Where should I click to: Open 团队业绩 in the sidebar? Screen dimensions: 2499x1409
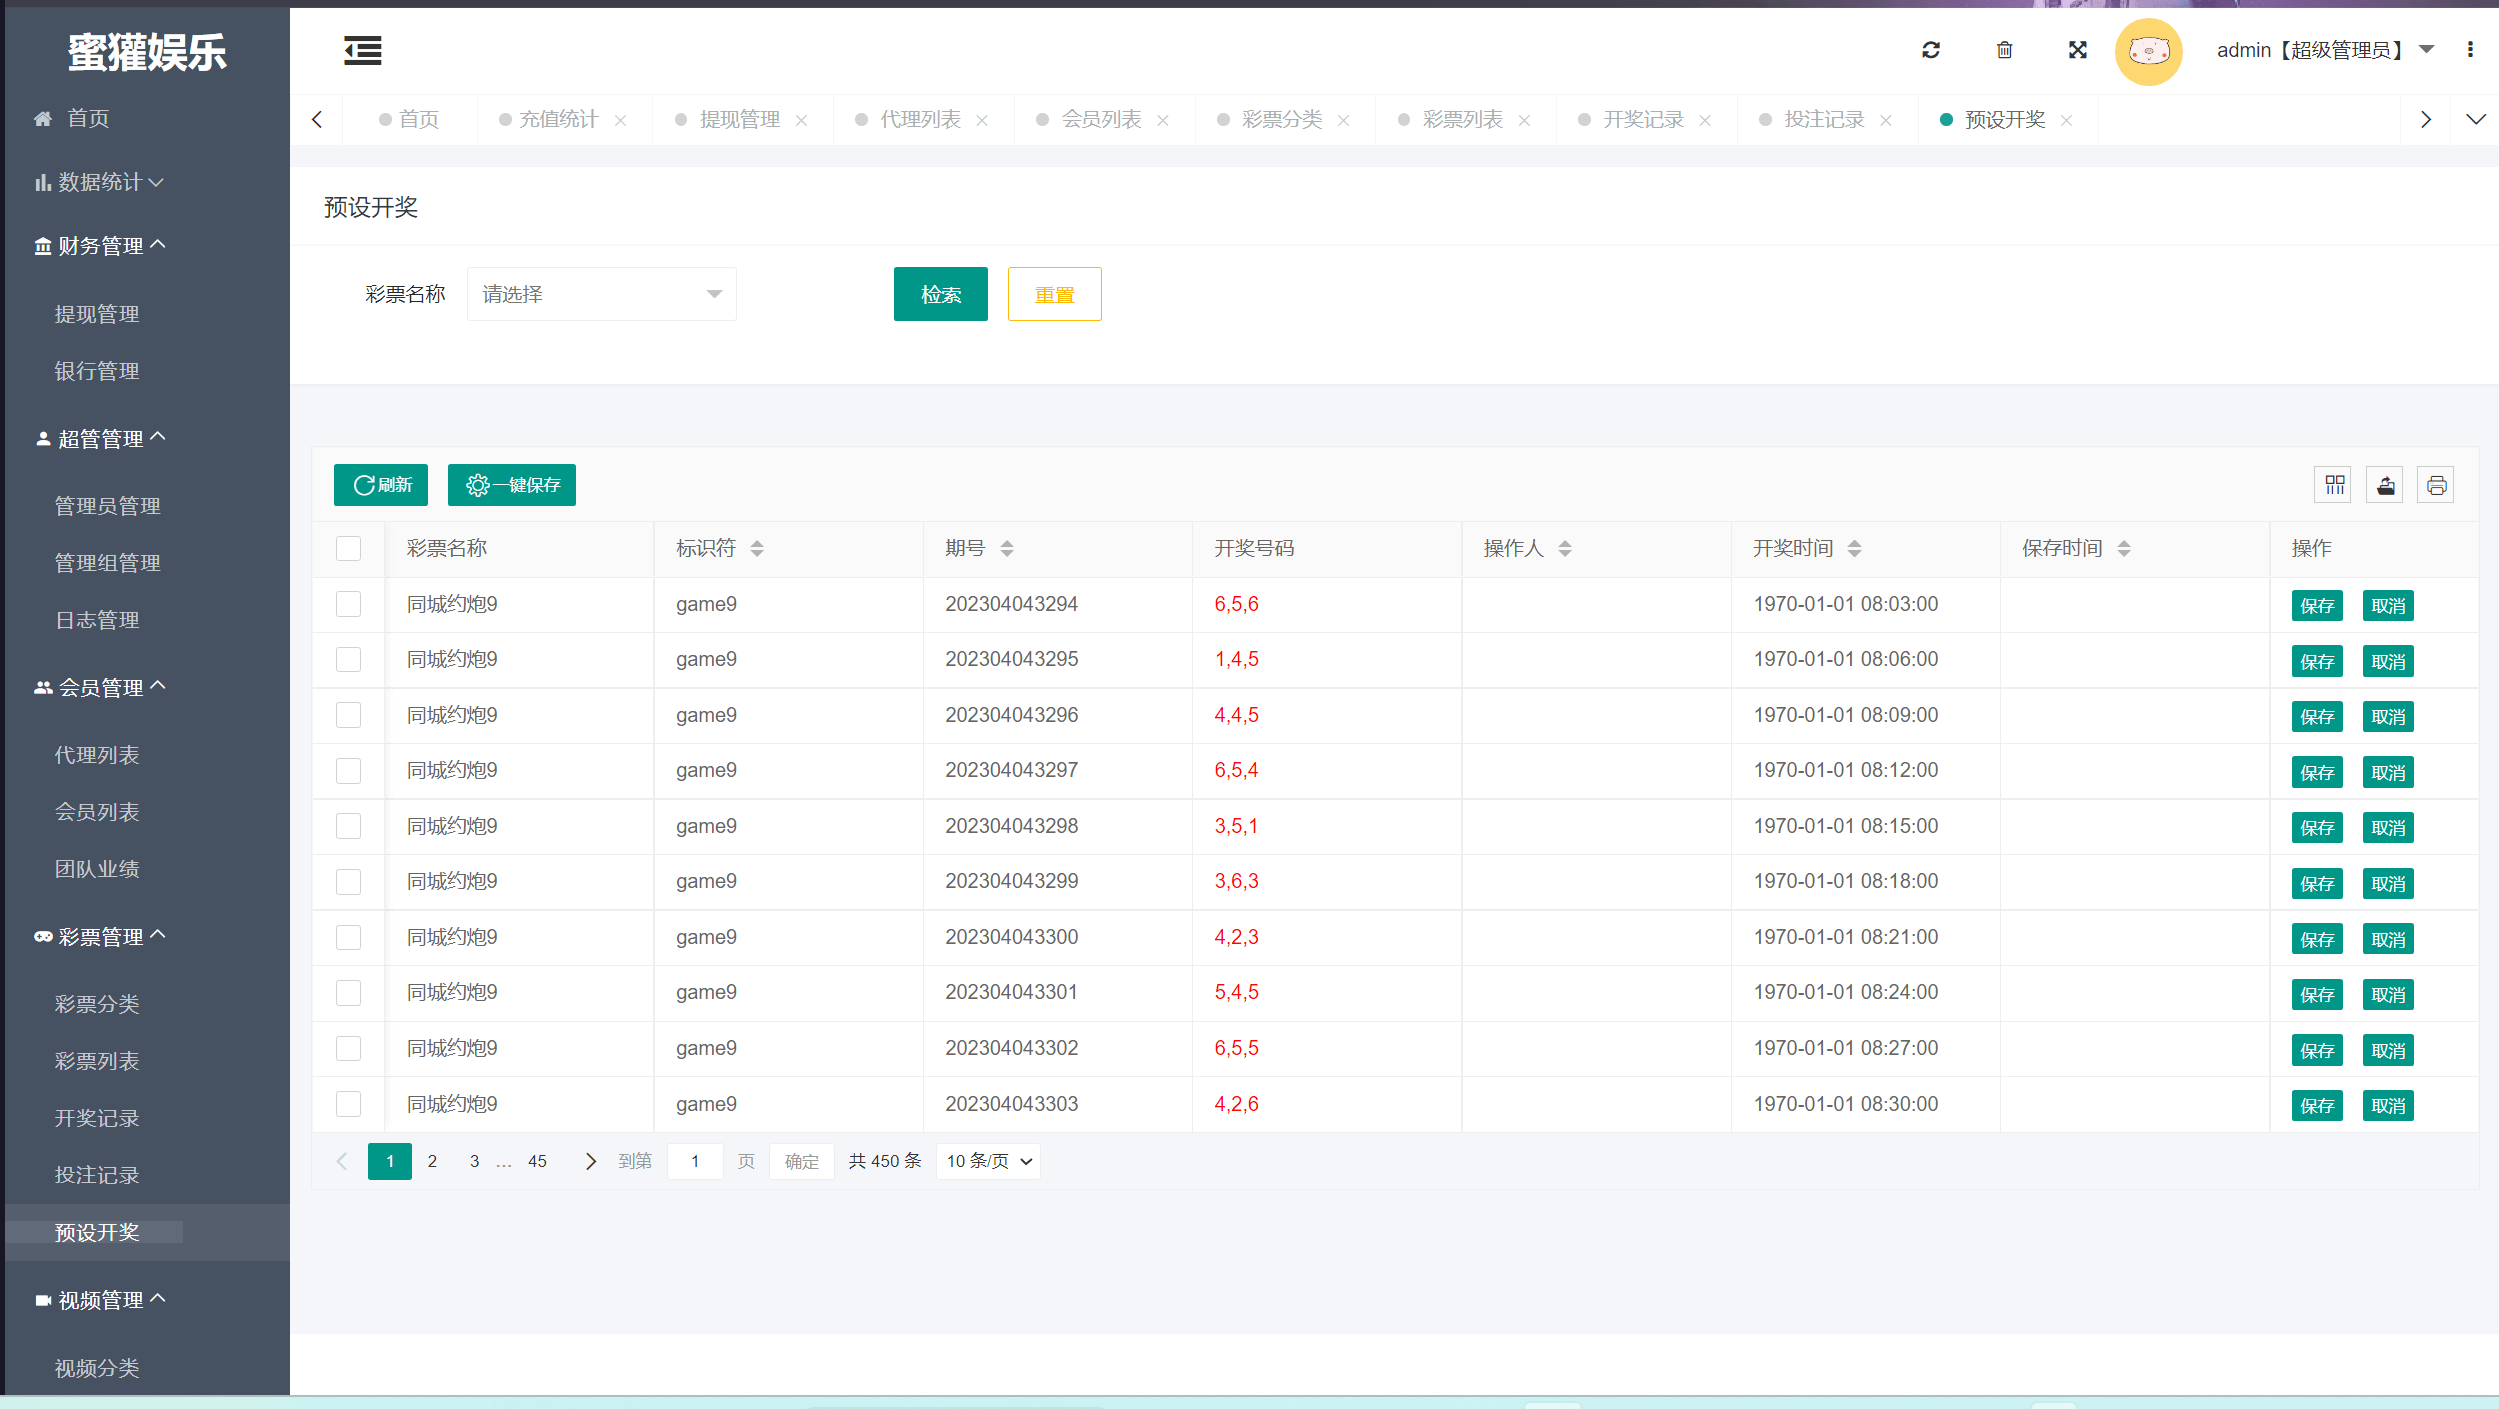pos(97,869)
